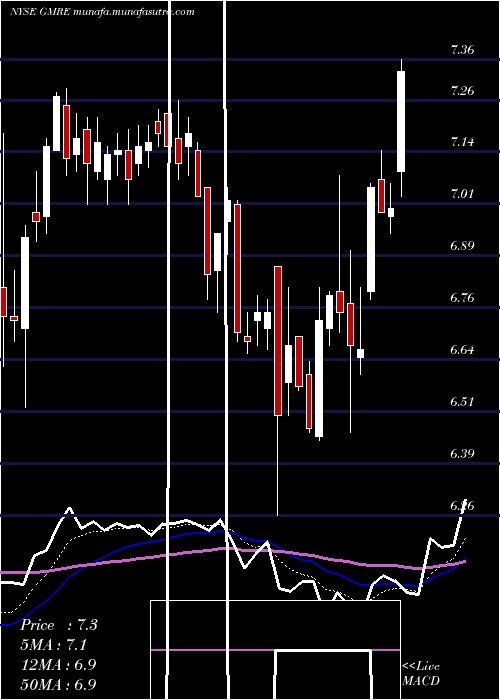This screenshot has height=700, width=500.
Task: Click the 6.51 price axis label
Action: (462, 401)
